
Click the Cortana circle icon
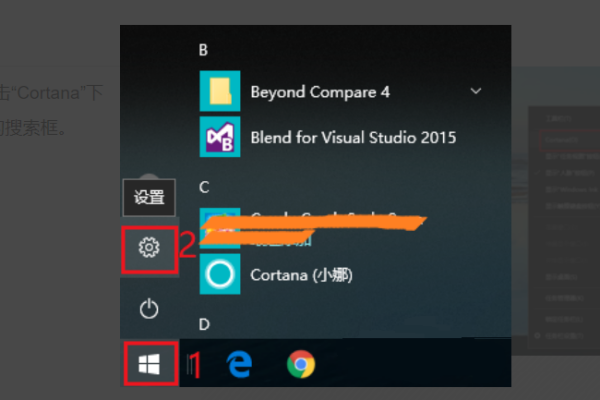click(x=220, y=274)
